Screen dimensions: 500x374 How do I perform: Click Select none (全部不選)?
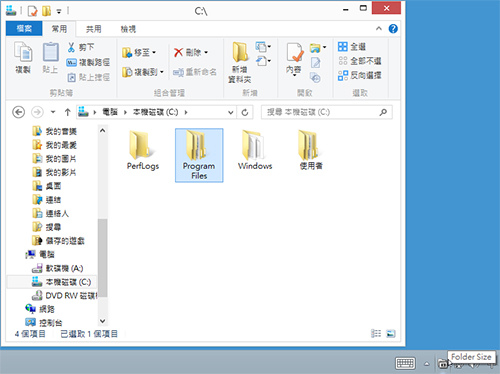pyautogui.click(x=360, y=61)
